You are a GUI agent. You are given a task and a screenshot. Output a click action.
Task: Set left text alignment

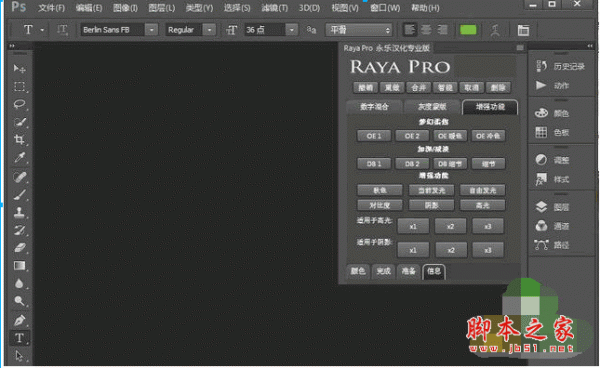[x=410, y=30]
